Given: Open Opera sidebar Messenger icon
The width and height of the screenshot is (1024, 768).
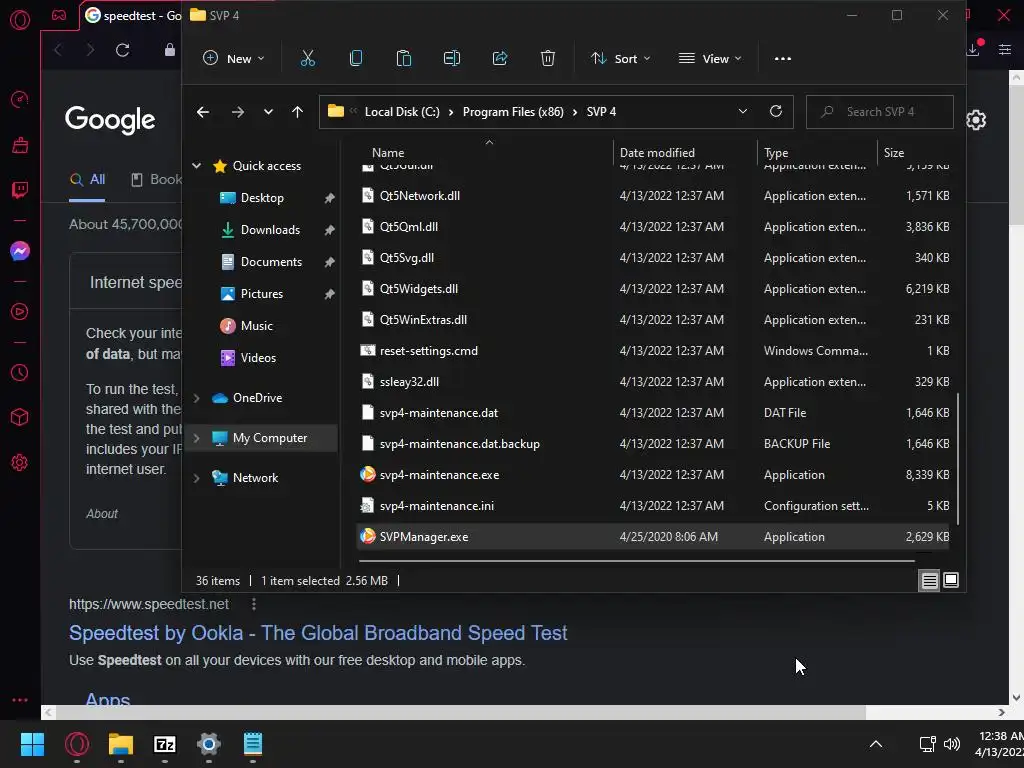Looking at the screenshot, I should pos(20,251).
